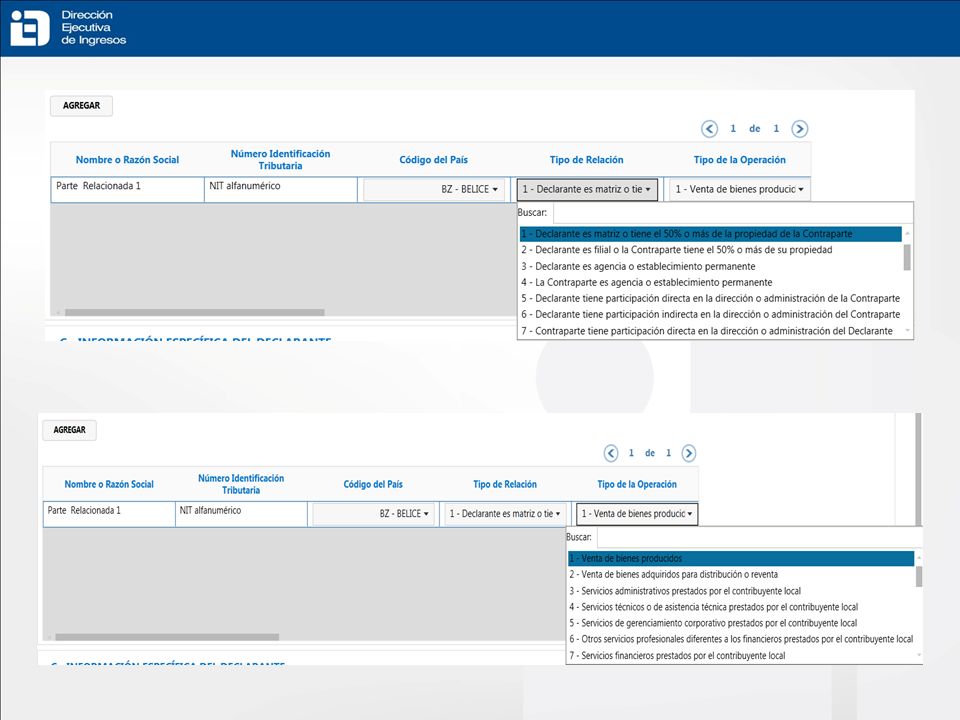Open Tipo de la Operación dropdown, upper panel
Image resolution: width=960 pixels, height=720 pixels.
click(739, 189)
